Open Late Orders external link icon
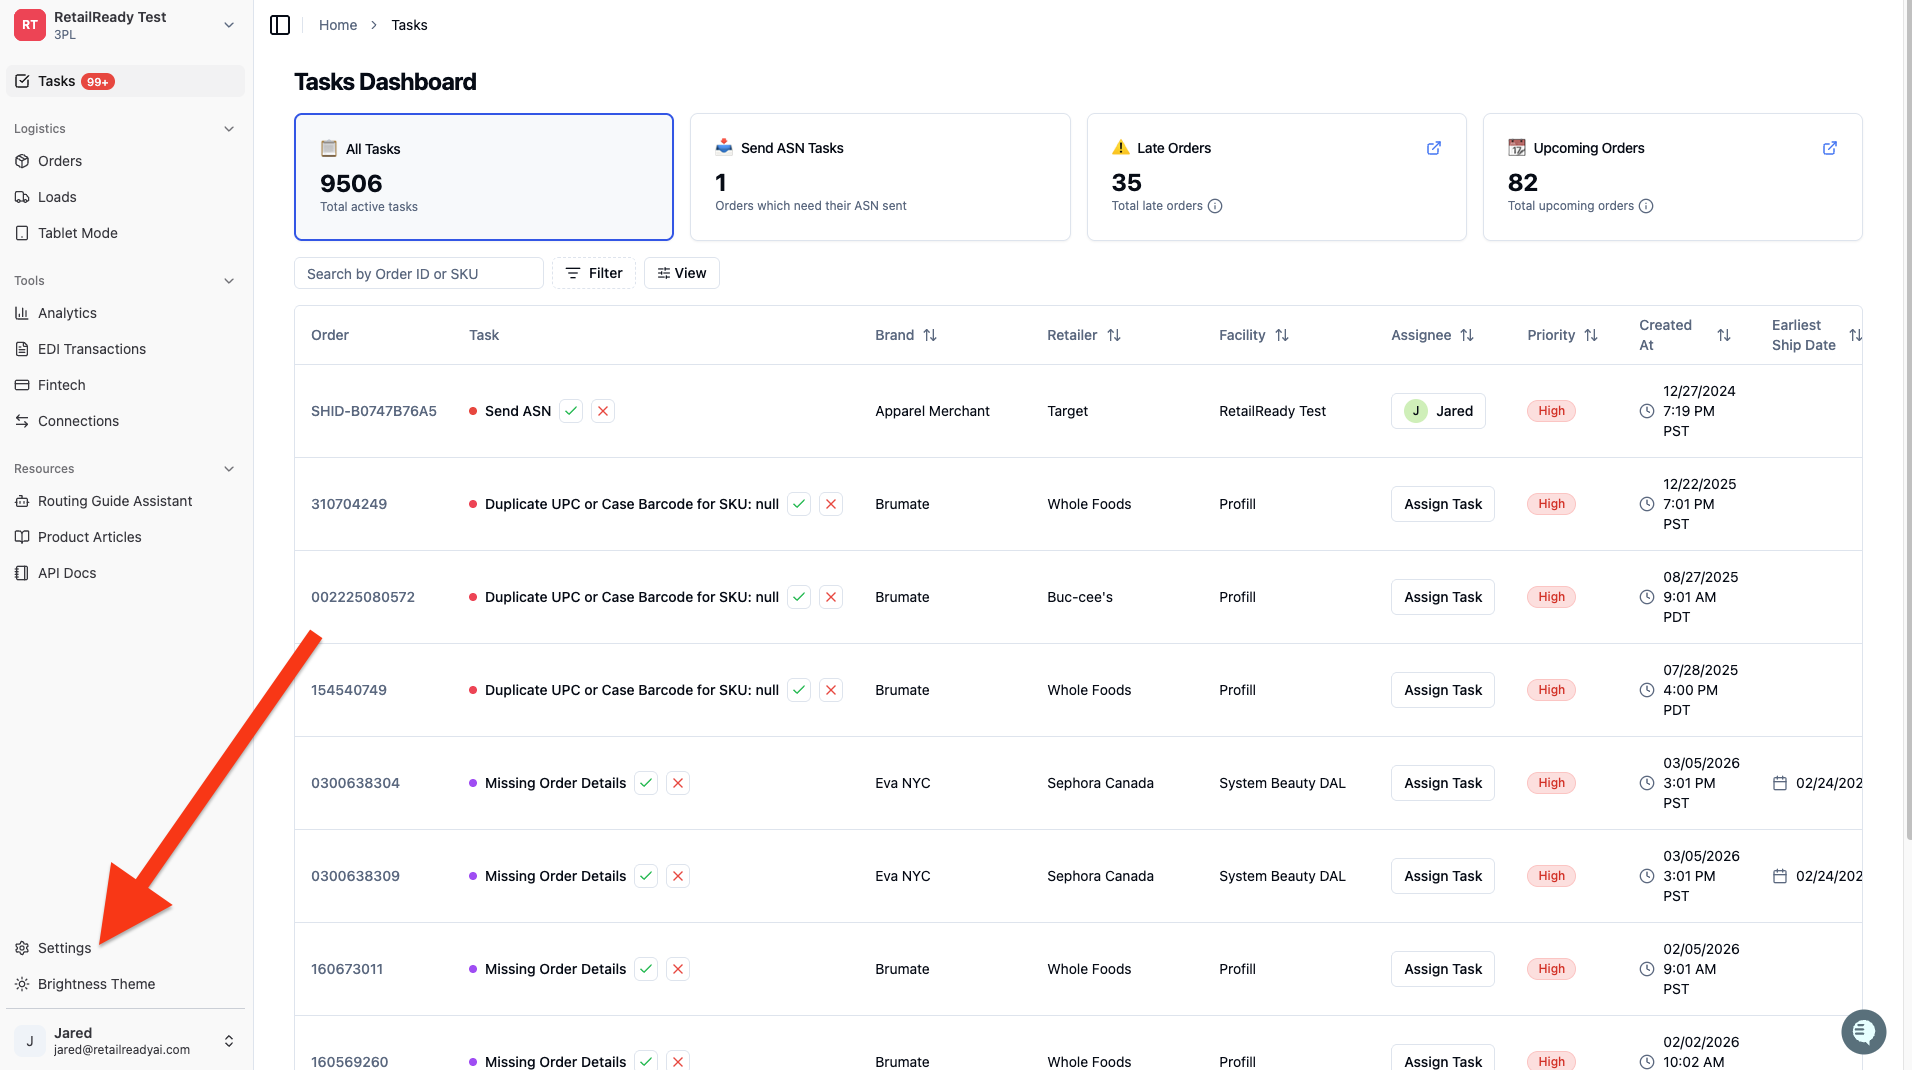The image size is (1912, 1070). 1433,148
